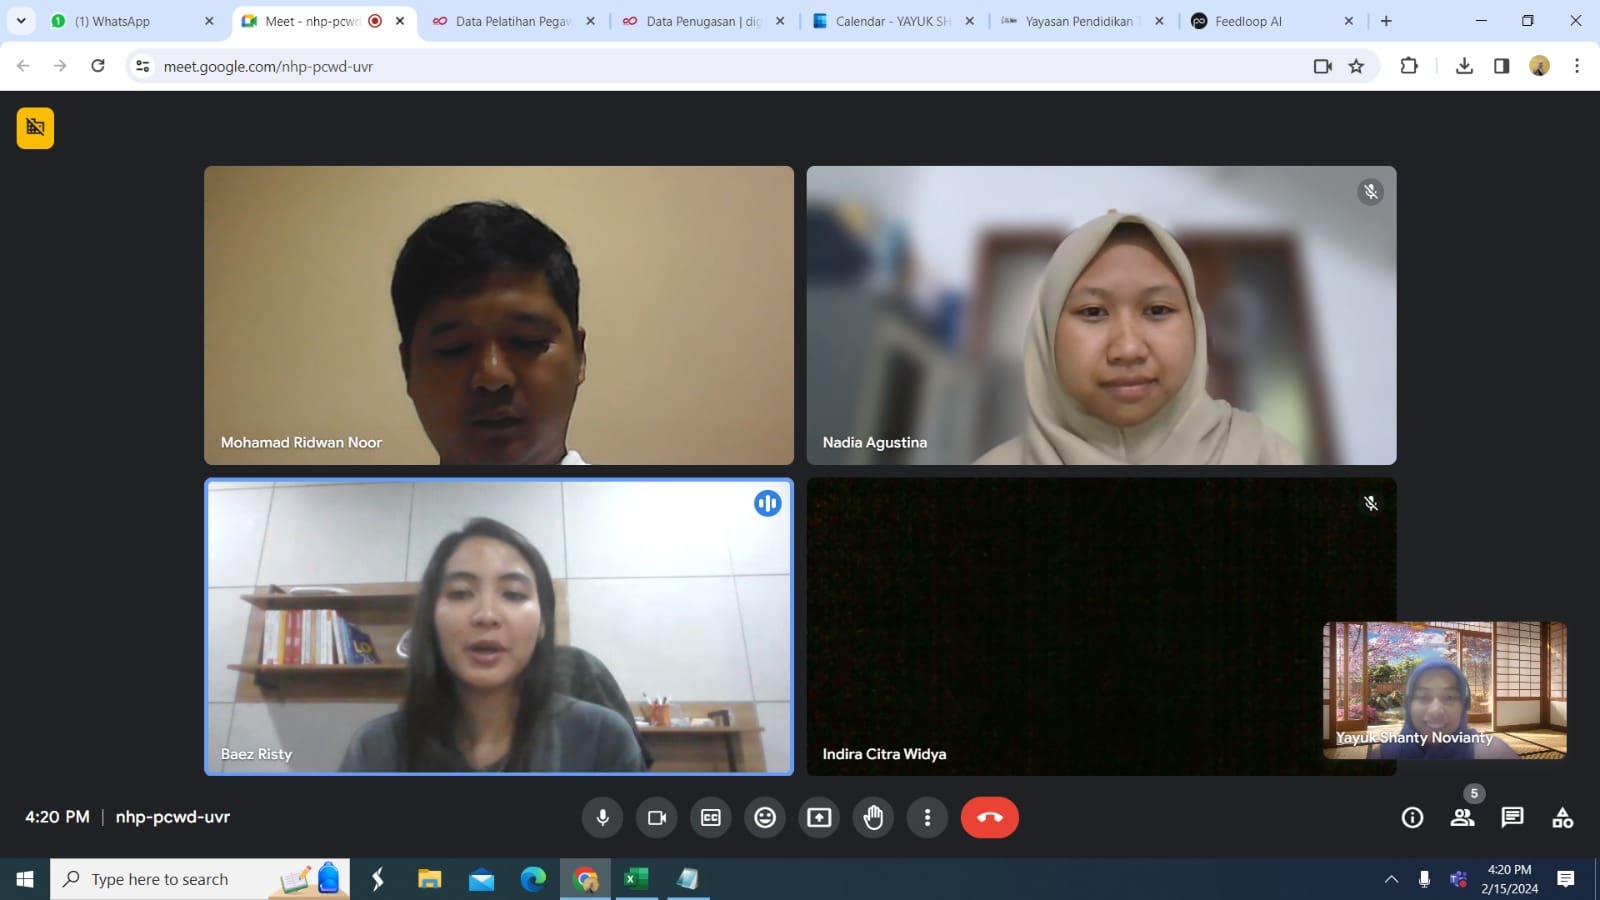The height and width of the screenshot is (900, 1600).
Task: Show the people participants panel
Action: [x=1462, y=817]
